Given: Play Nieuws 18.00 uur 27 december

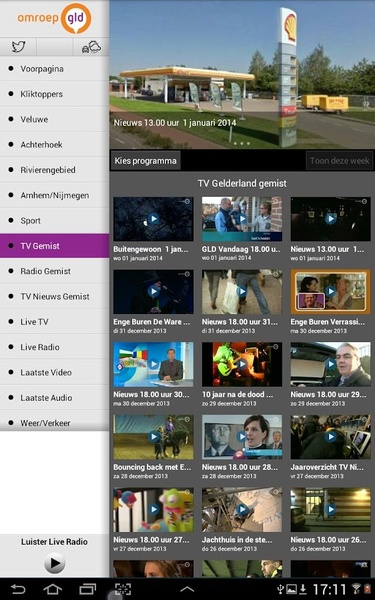Looking at the screenshot, I should [153, 510].
